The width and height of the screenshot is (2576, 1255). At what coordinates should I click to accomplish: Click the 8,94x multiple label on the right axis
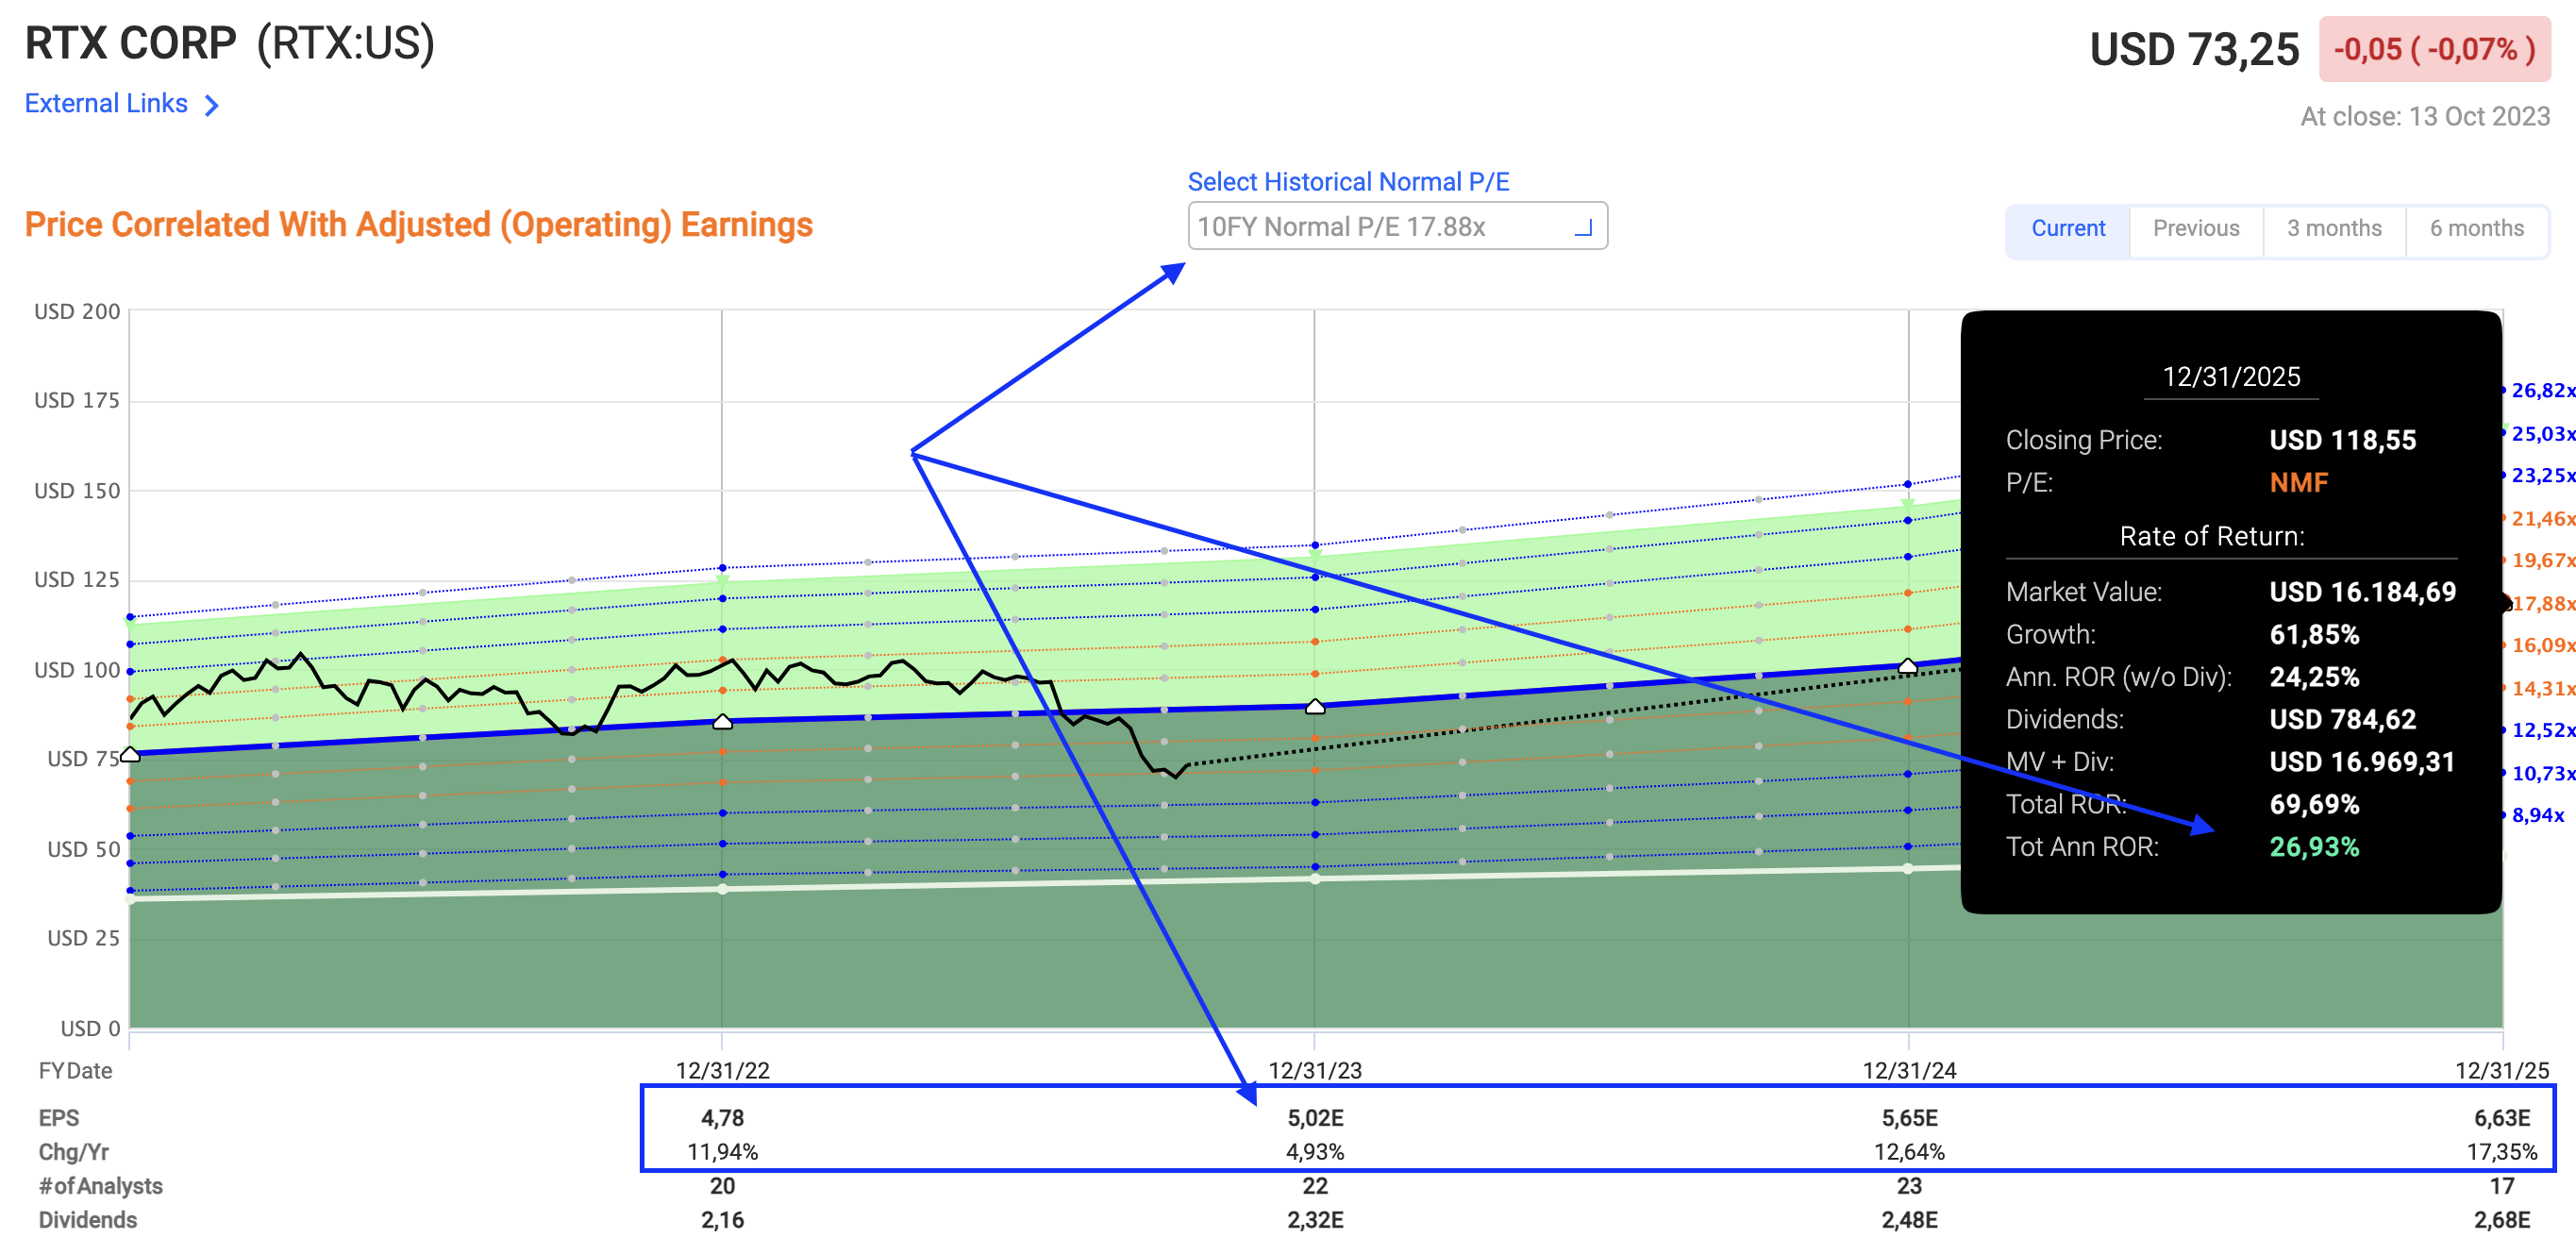click(x=2540, y=815)
